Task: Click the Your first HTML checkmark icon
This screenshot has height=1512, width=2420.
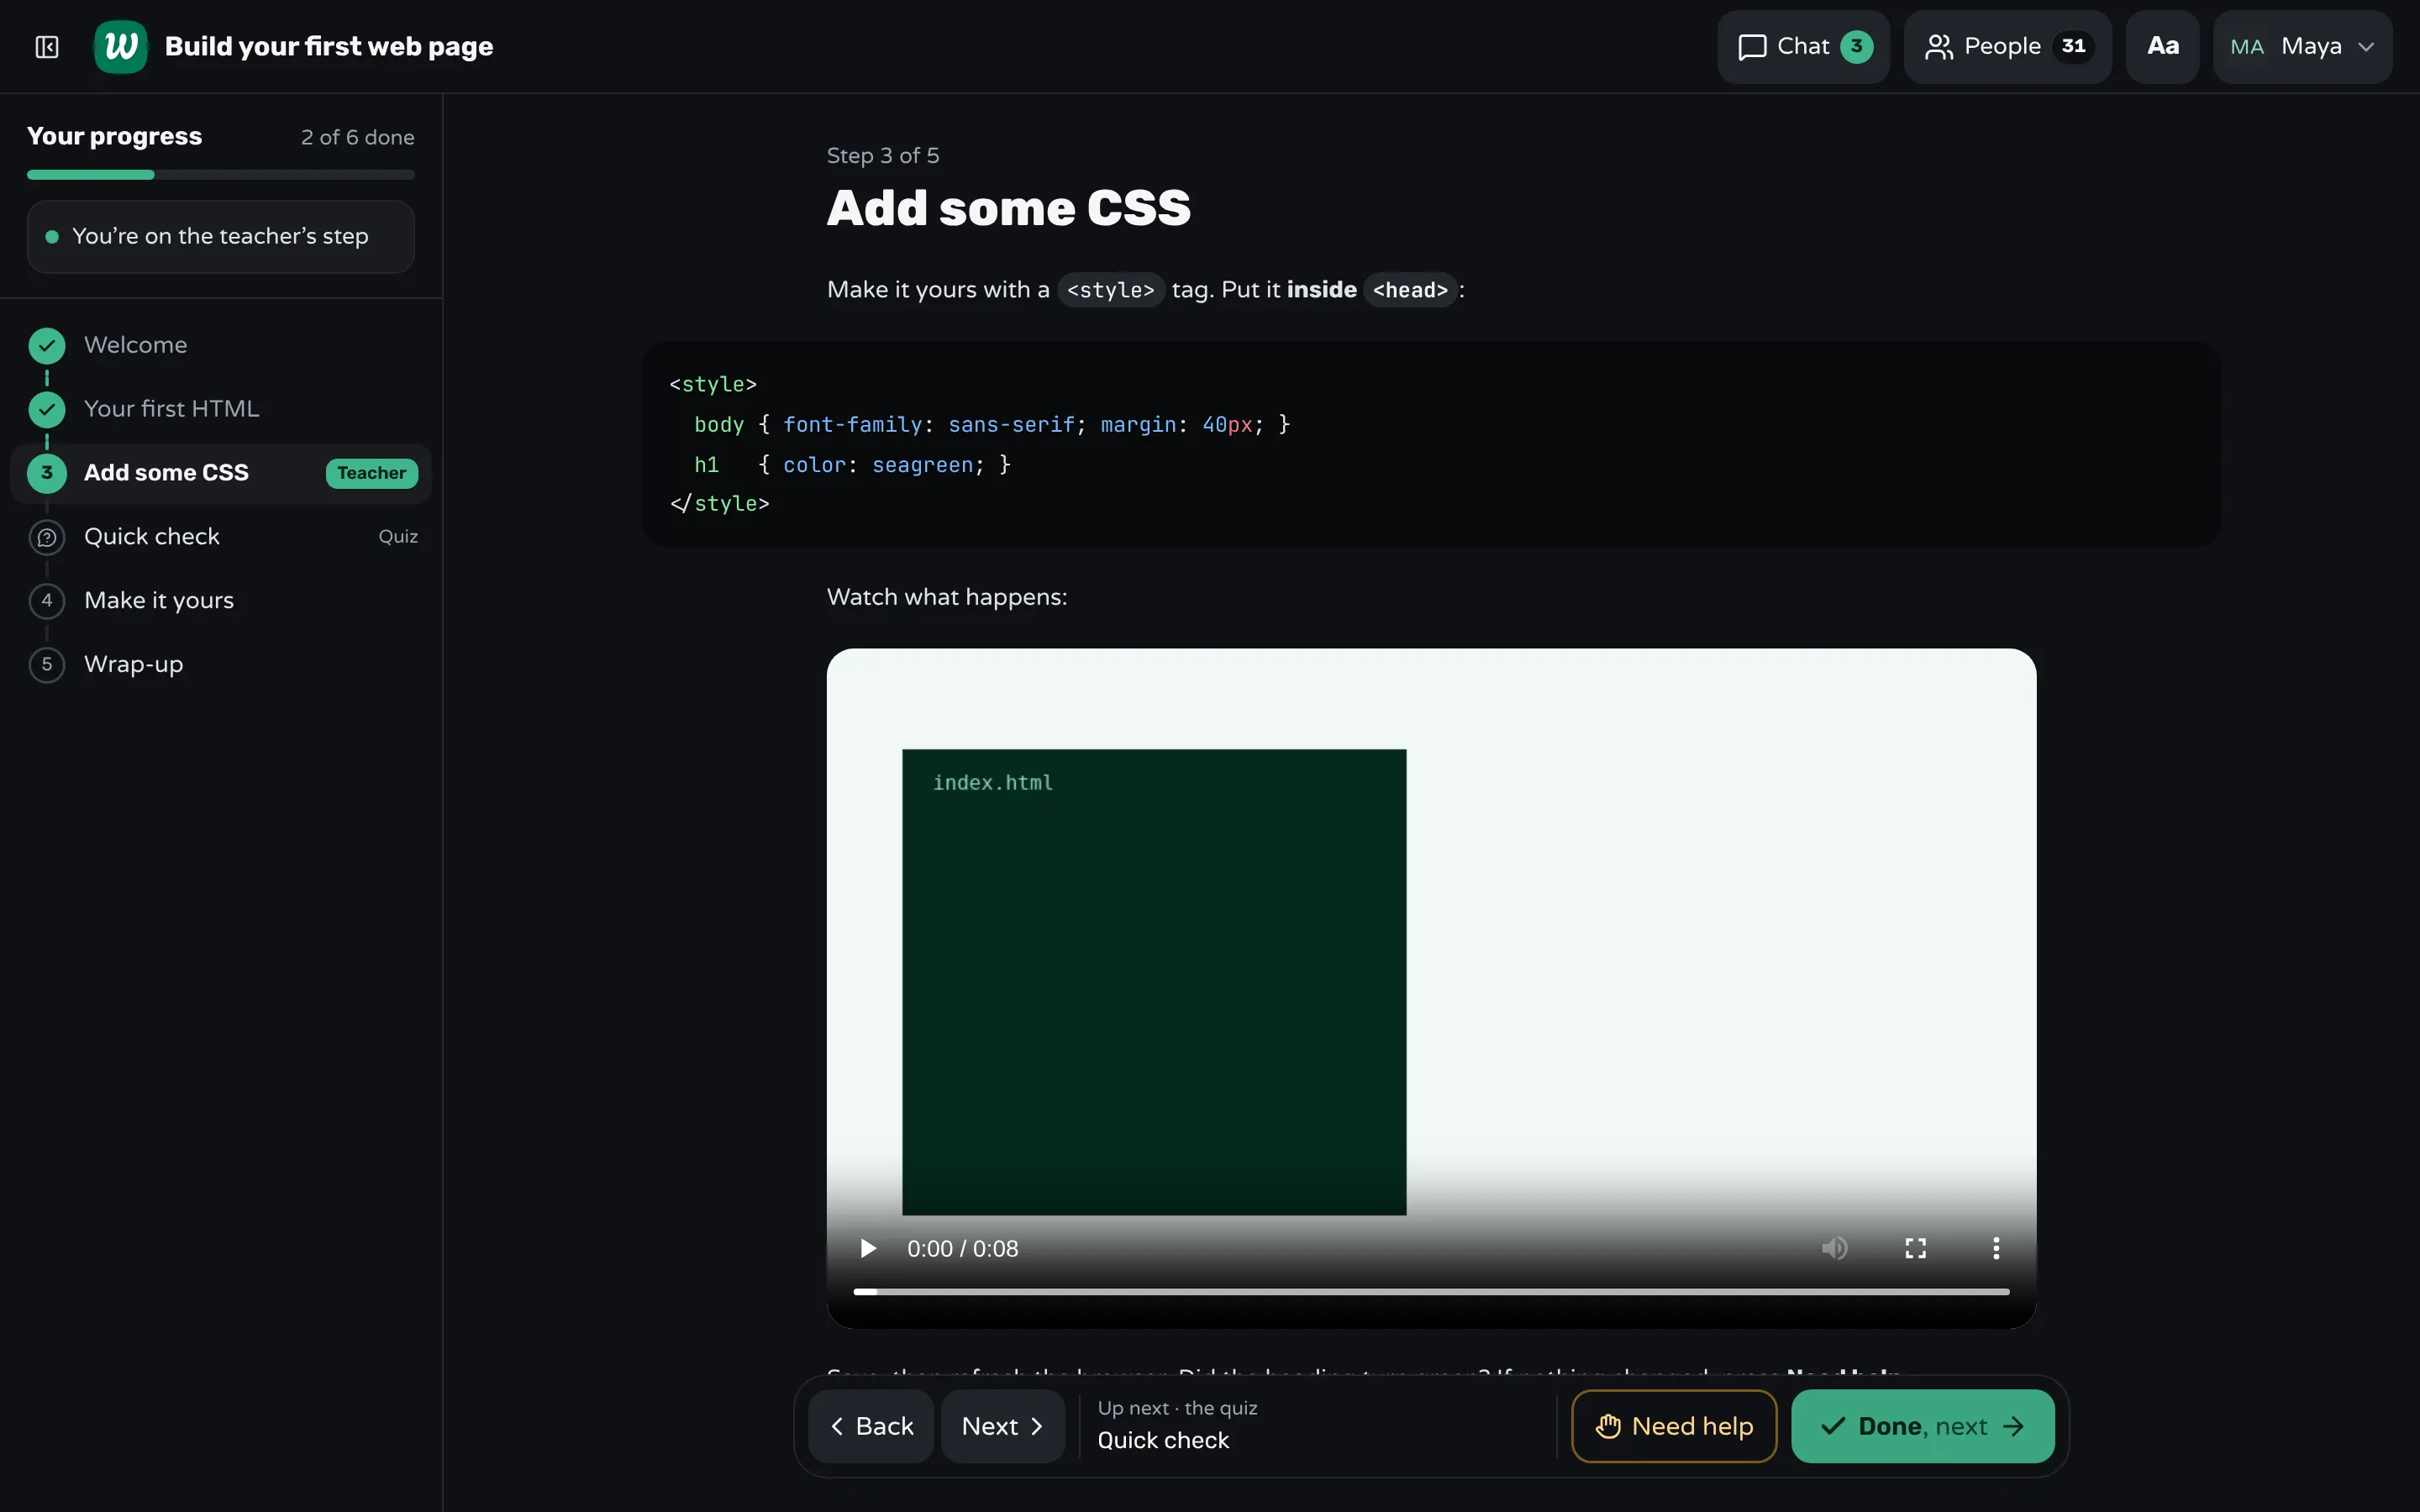Action: pos(47,409)
